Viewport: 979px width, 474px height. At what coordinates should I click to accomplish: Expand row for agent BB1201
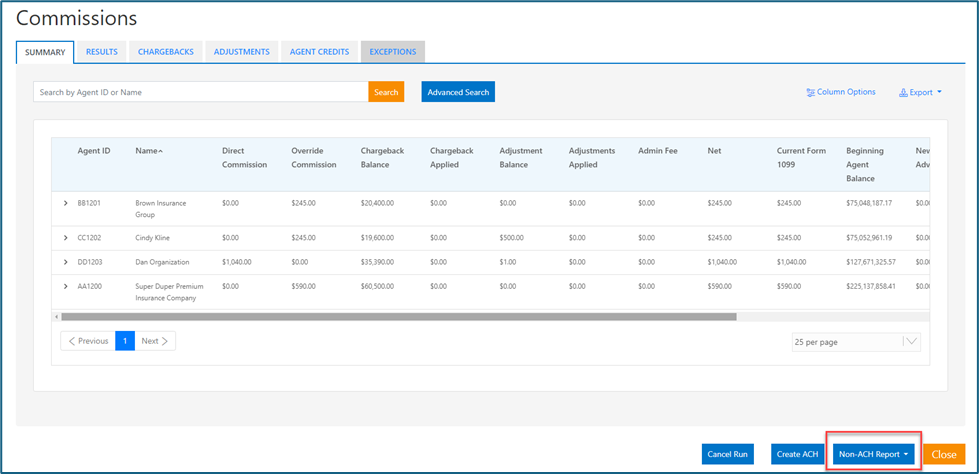coord(66,203)
